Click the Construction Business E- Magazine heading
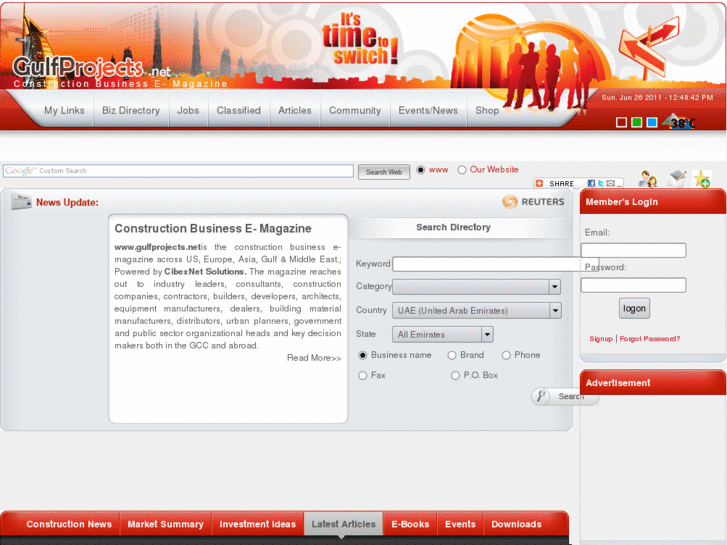Image resolution: width=727 pixels, height=545 pixels. coord(213,228)
